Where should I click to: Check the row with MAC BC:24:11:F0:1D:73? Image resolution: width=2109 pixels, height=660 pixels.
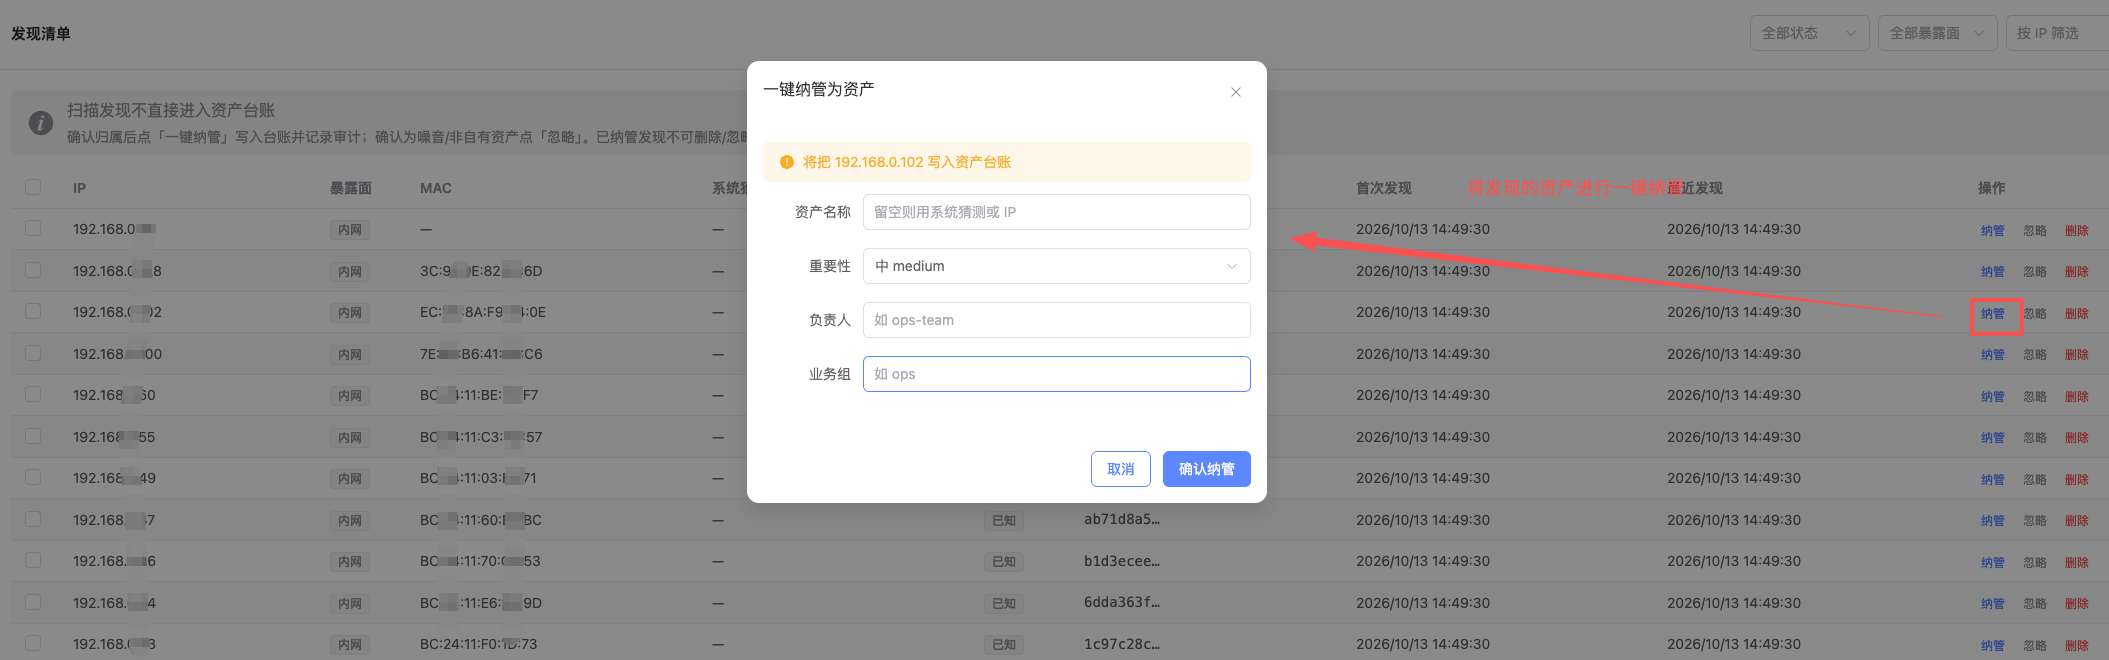[33, 643]
